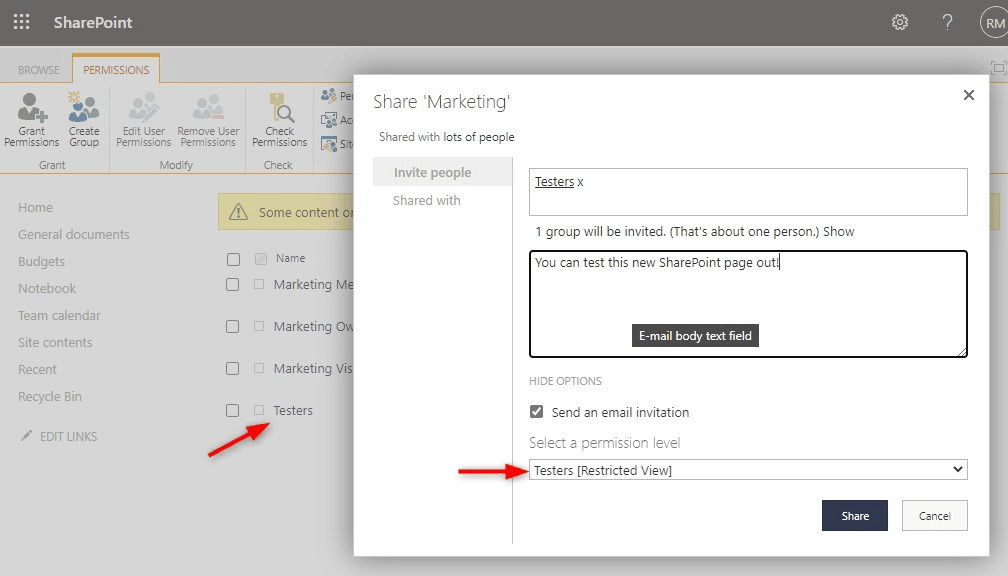Collapse the HIDE OPTIONS section
The height and width of the screenshot is (576, 1008).
(x=565, y=381)
